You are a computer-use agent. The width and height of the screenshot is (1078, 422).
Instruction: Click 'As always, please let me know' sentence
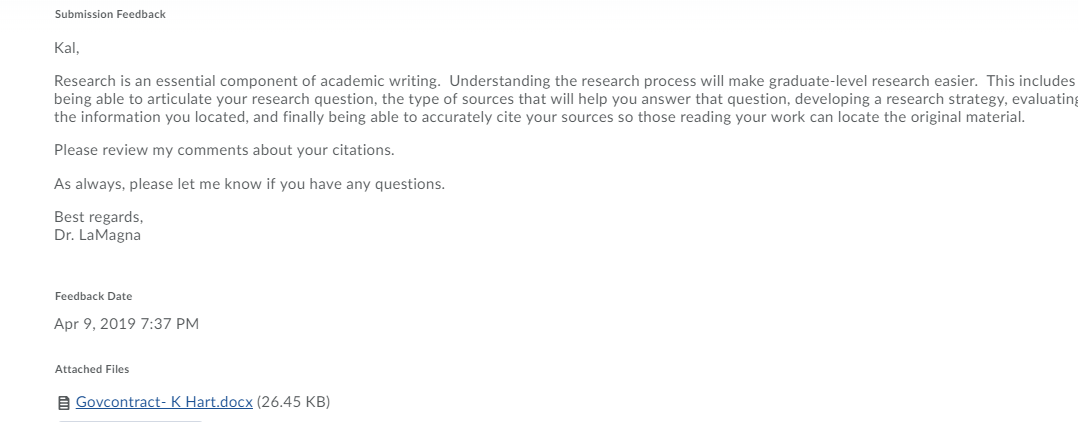[x=250, y=184]
